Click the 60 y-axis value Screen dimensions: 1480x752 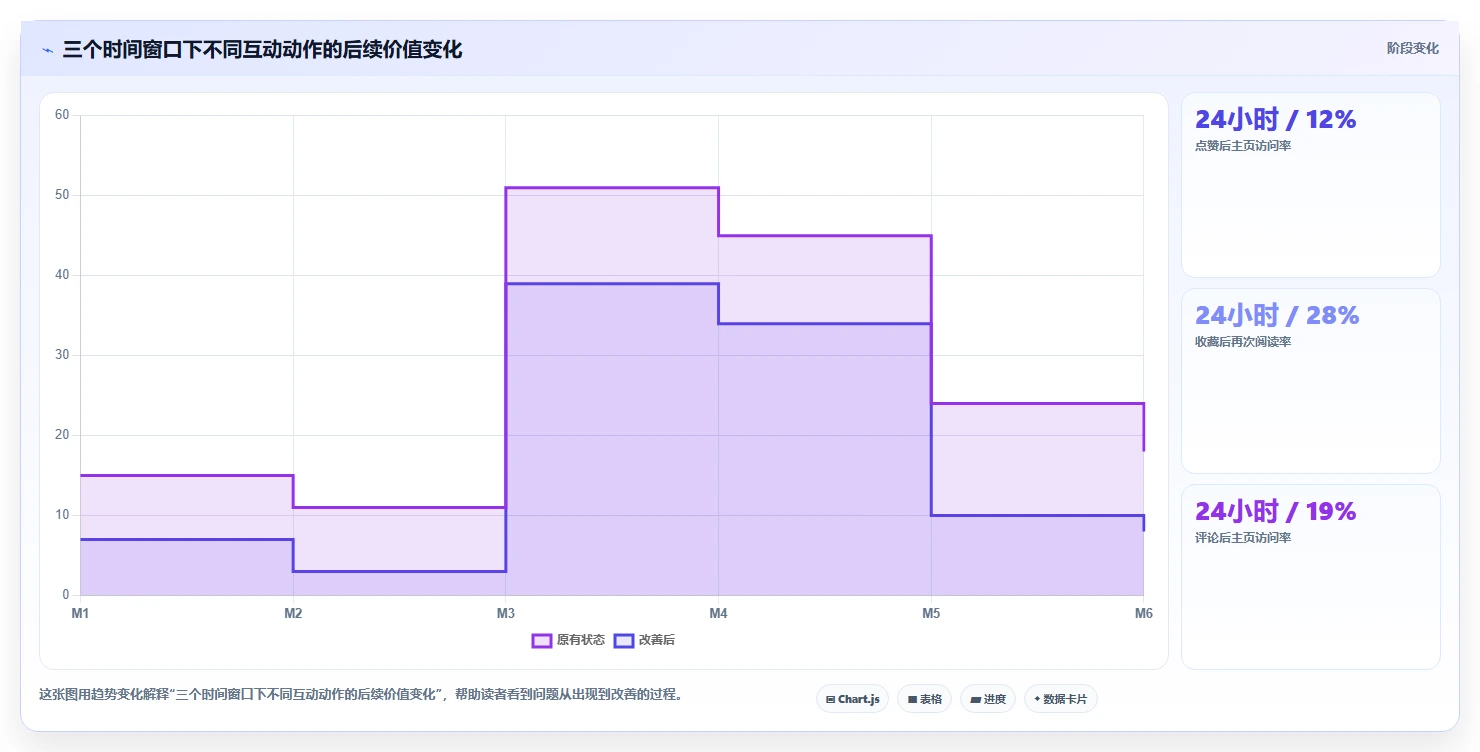click(x=62, y=115)
